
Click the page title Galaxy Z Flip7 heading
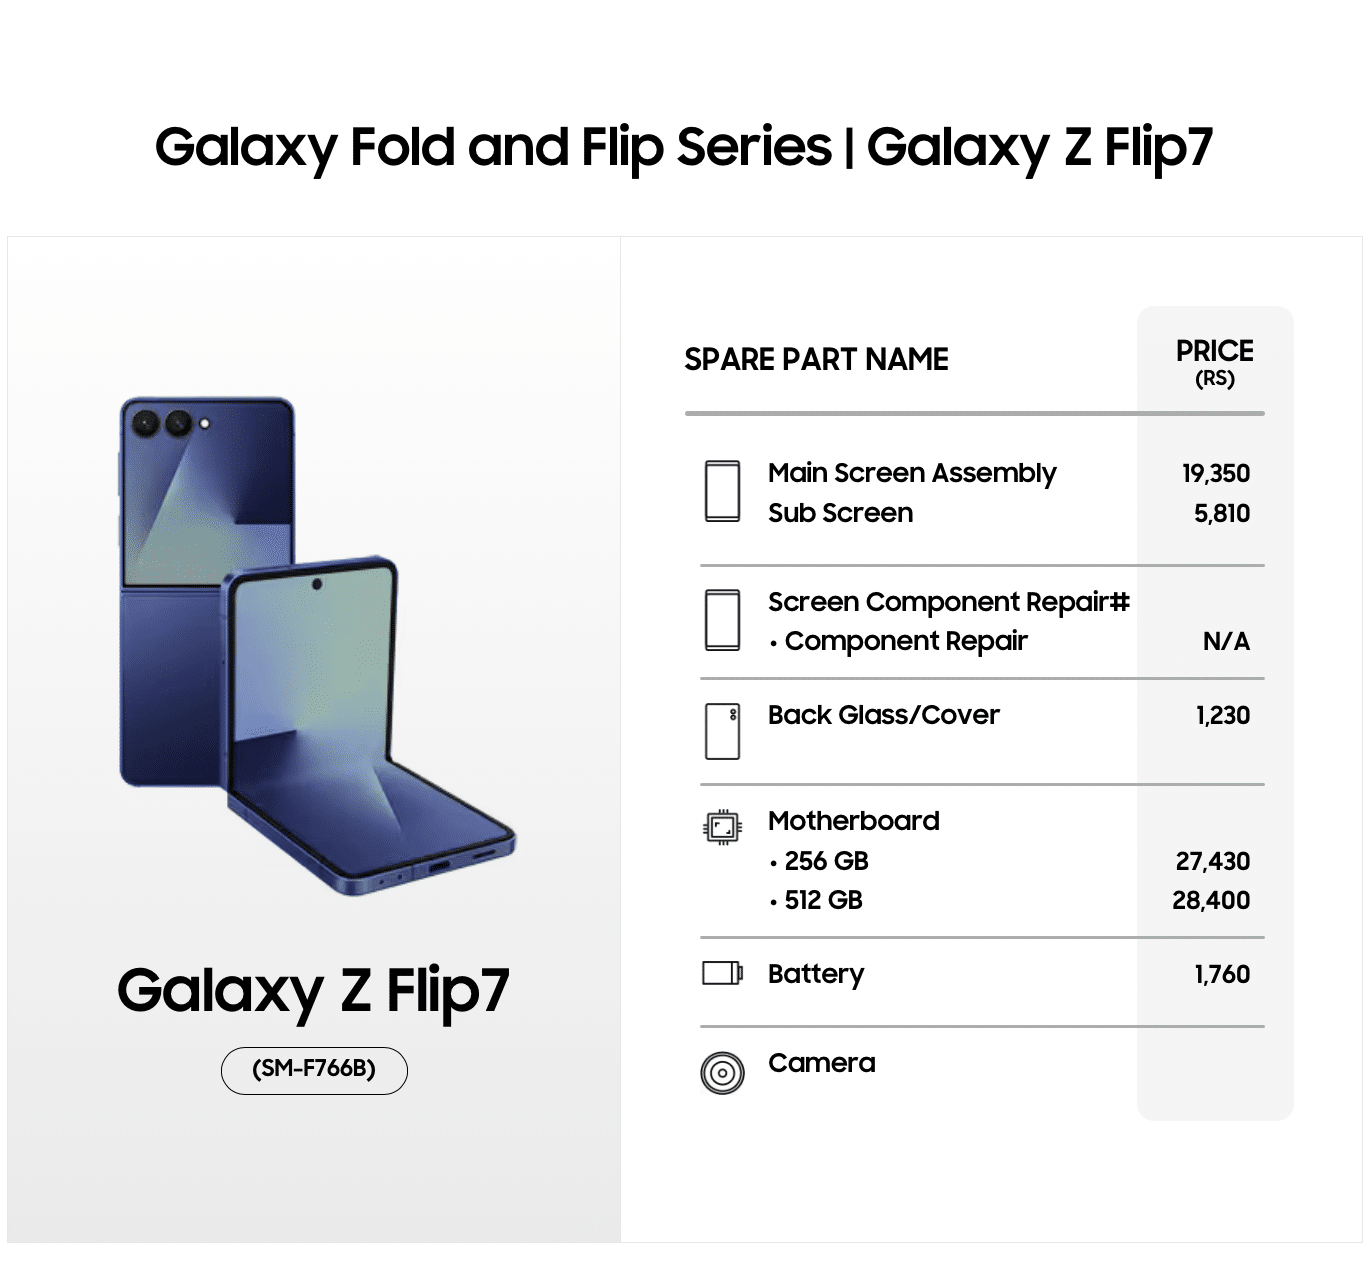pos(683,147)
